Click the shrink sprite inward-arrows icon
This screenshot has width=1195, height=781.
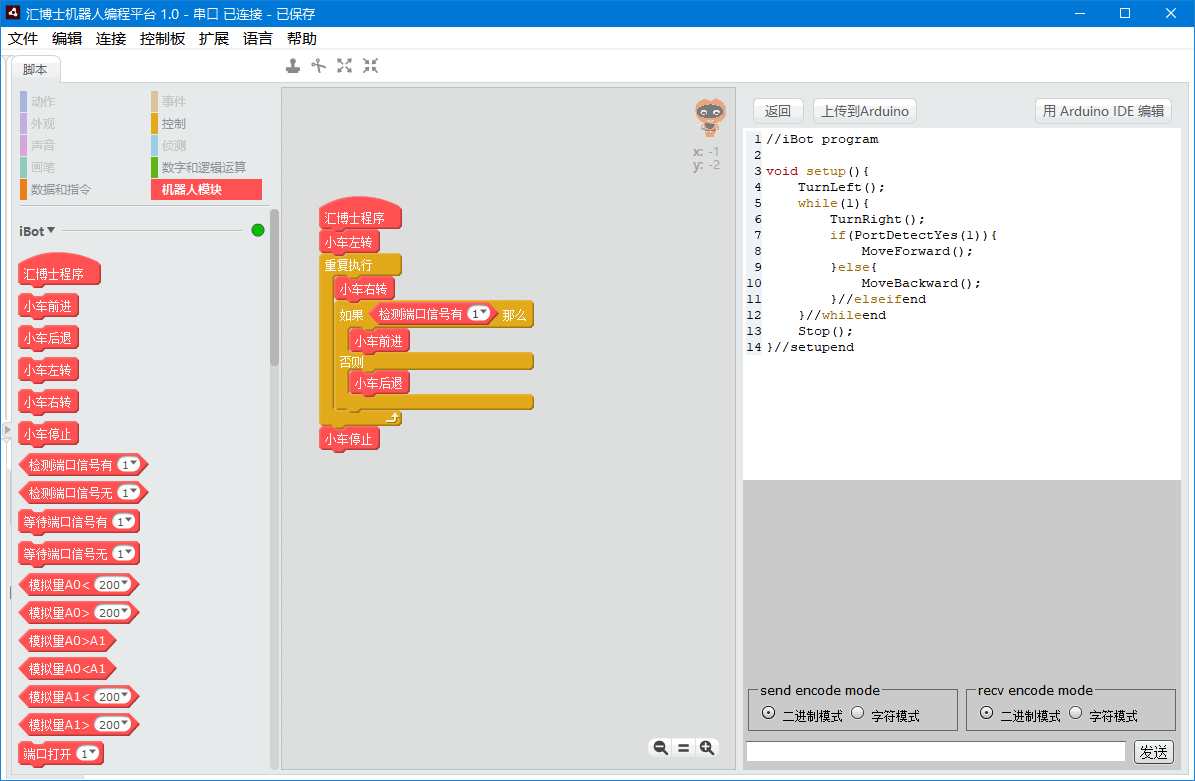(x=371, y=66)
